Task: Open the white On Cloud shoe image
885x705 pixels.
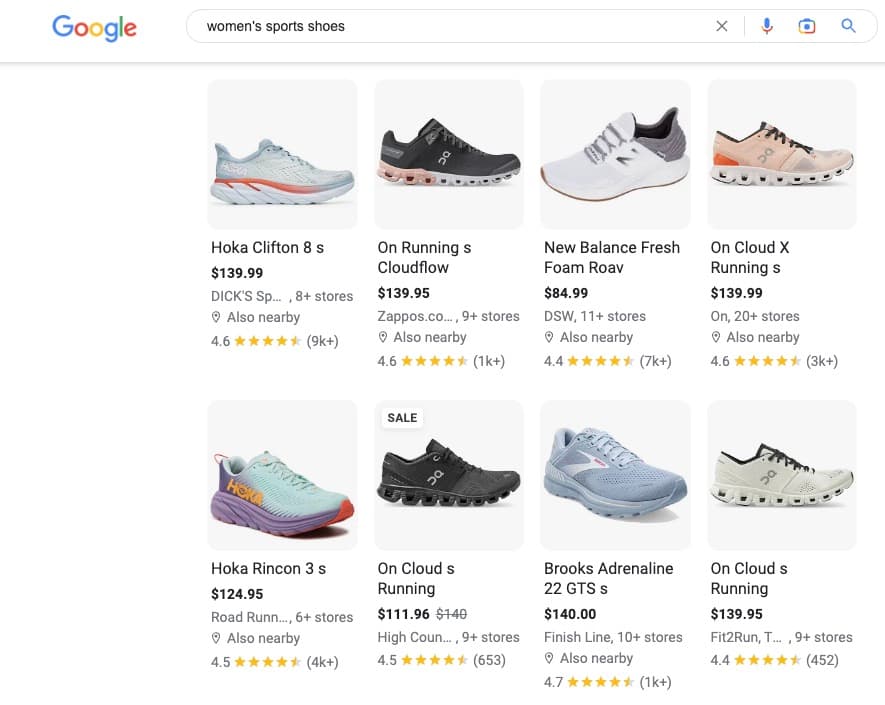Action: 782,475
